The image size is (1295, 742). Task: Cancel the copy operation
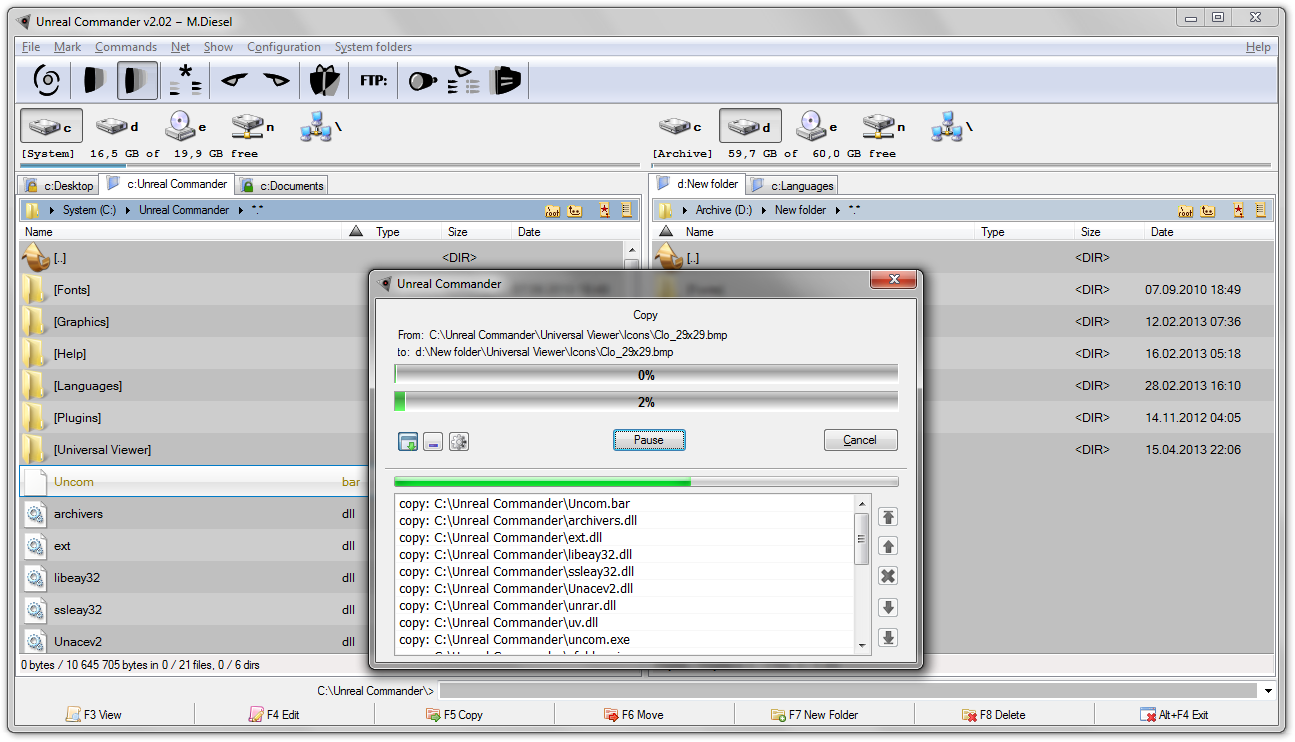point(860,440)
